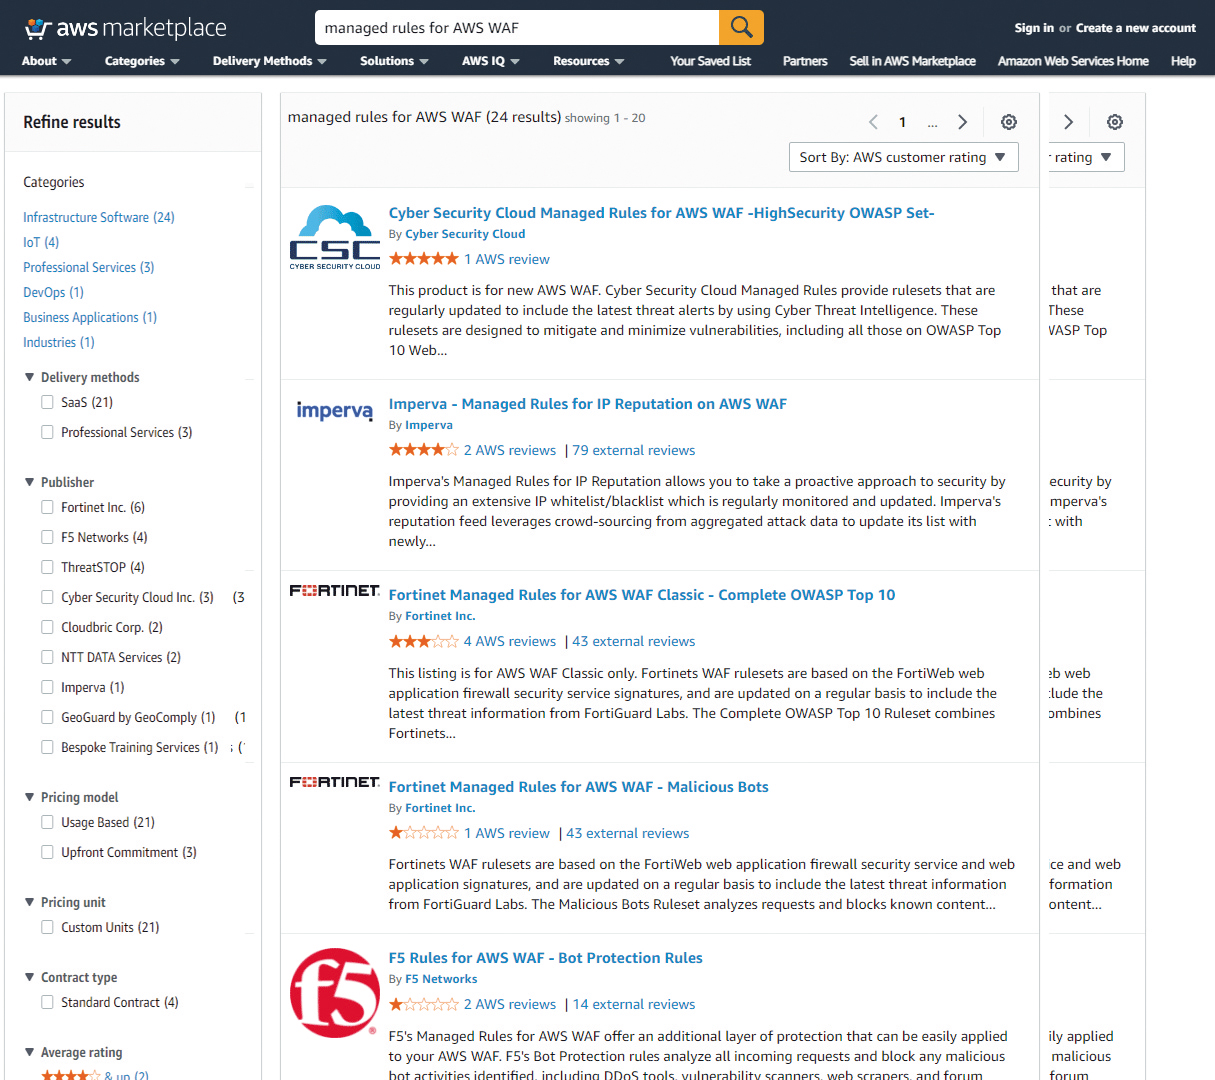Click the Cyber Security Cloud logo

point(335,237)
